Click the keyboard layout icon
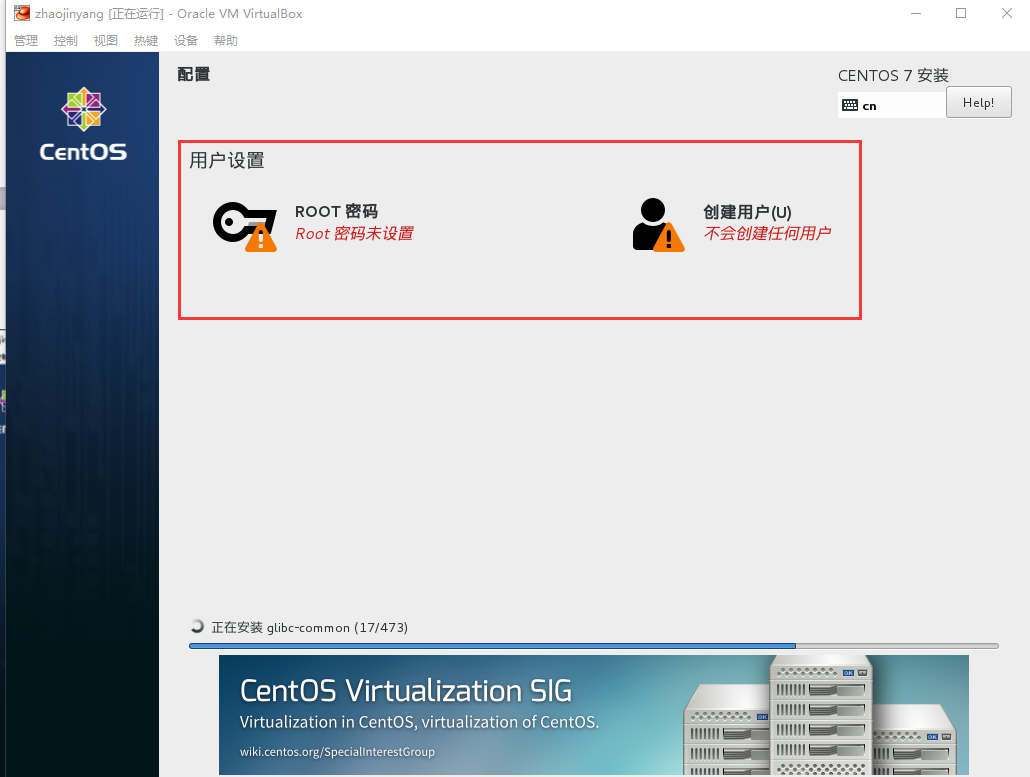 (x=850, y=105)
